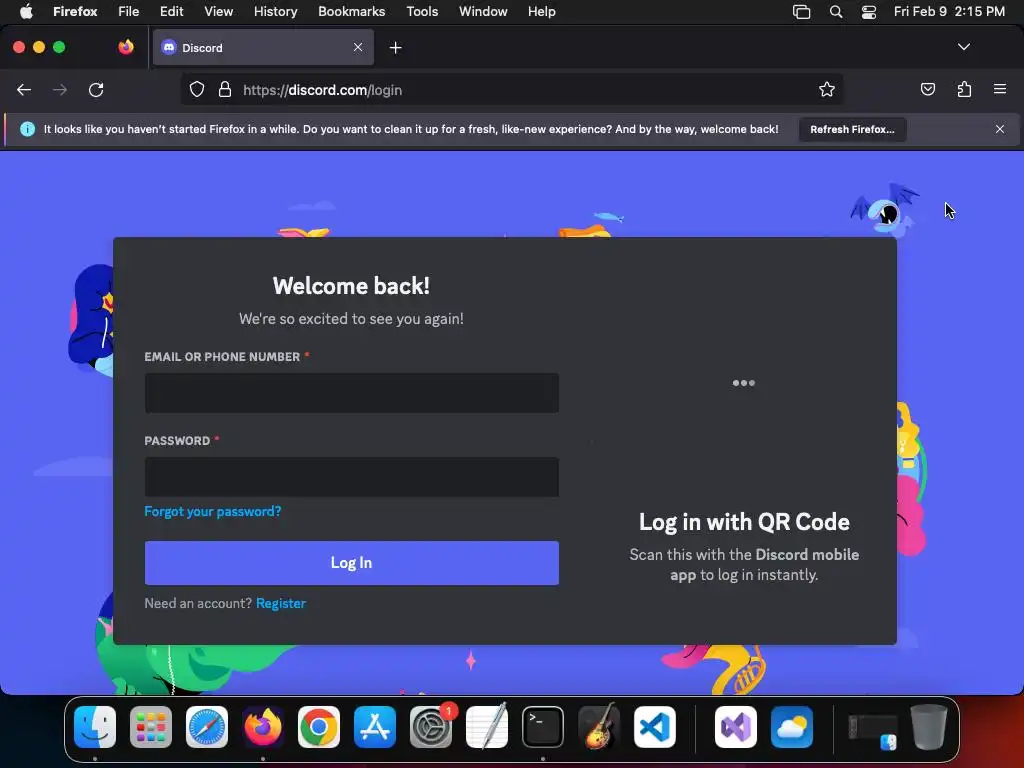Select the Discord browser tab

[x=263, y=47]
